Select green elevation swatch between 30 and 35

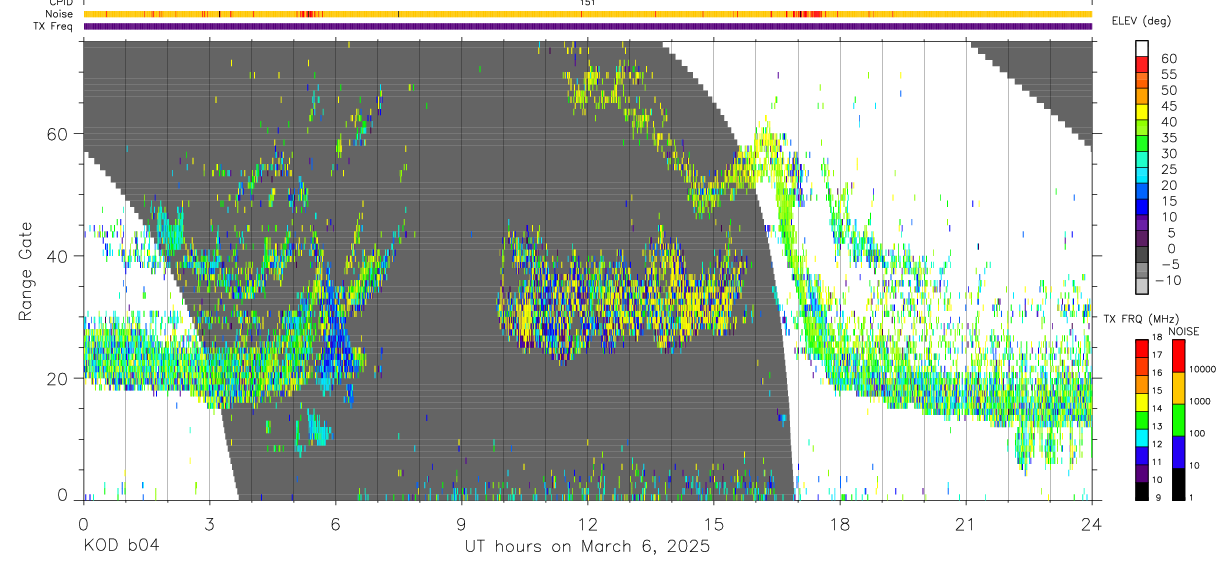click(1142, 145)
